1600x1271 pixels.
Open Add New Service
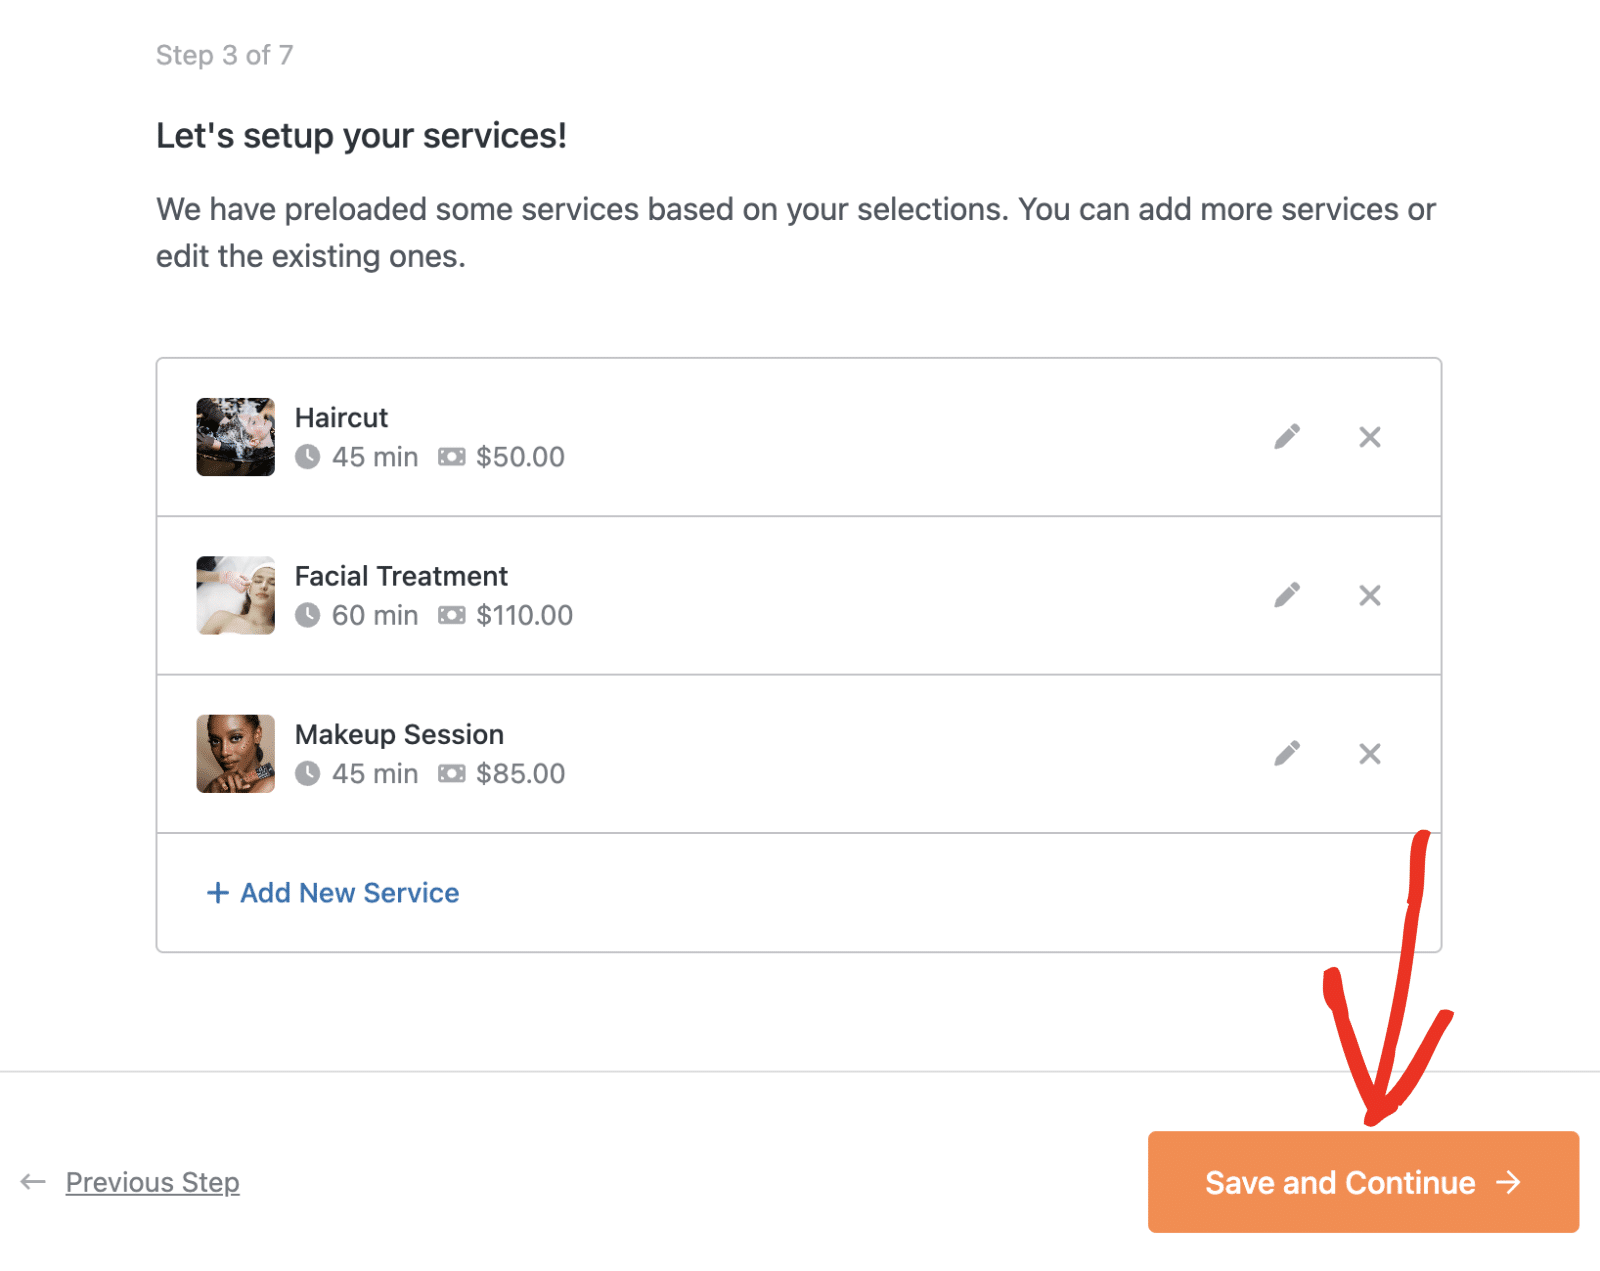pos(348,892)
